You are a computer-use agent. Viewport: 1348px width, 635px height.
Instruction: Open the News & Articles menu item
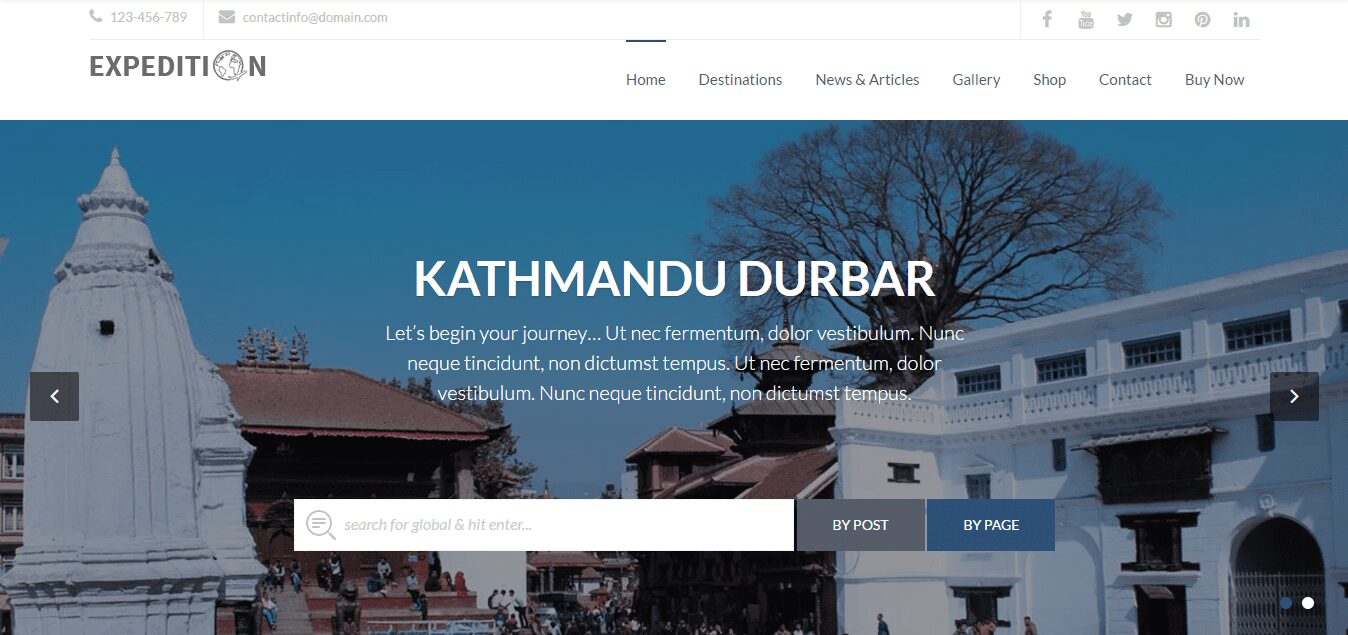(x=867, y=80)
